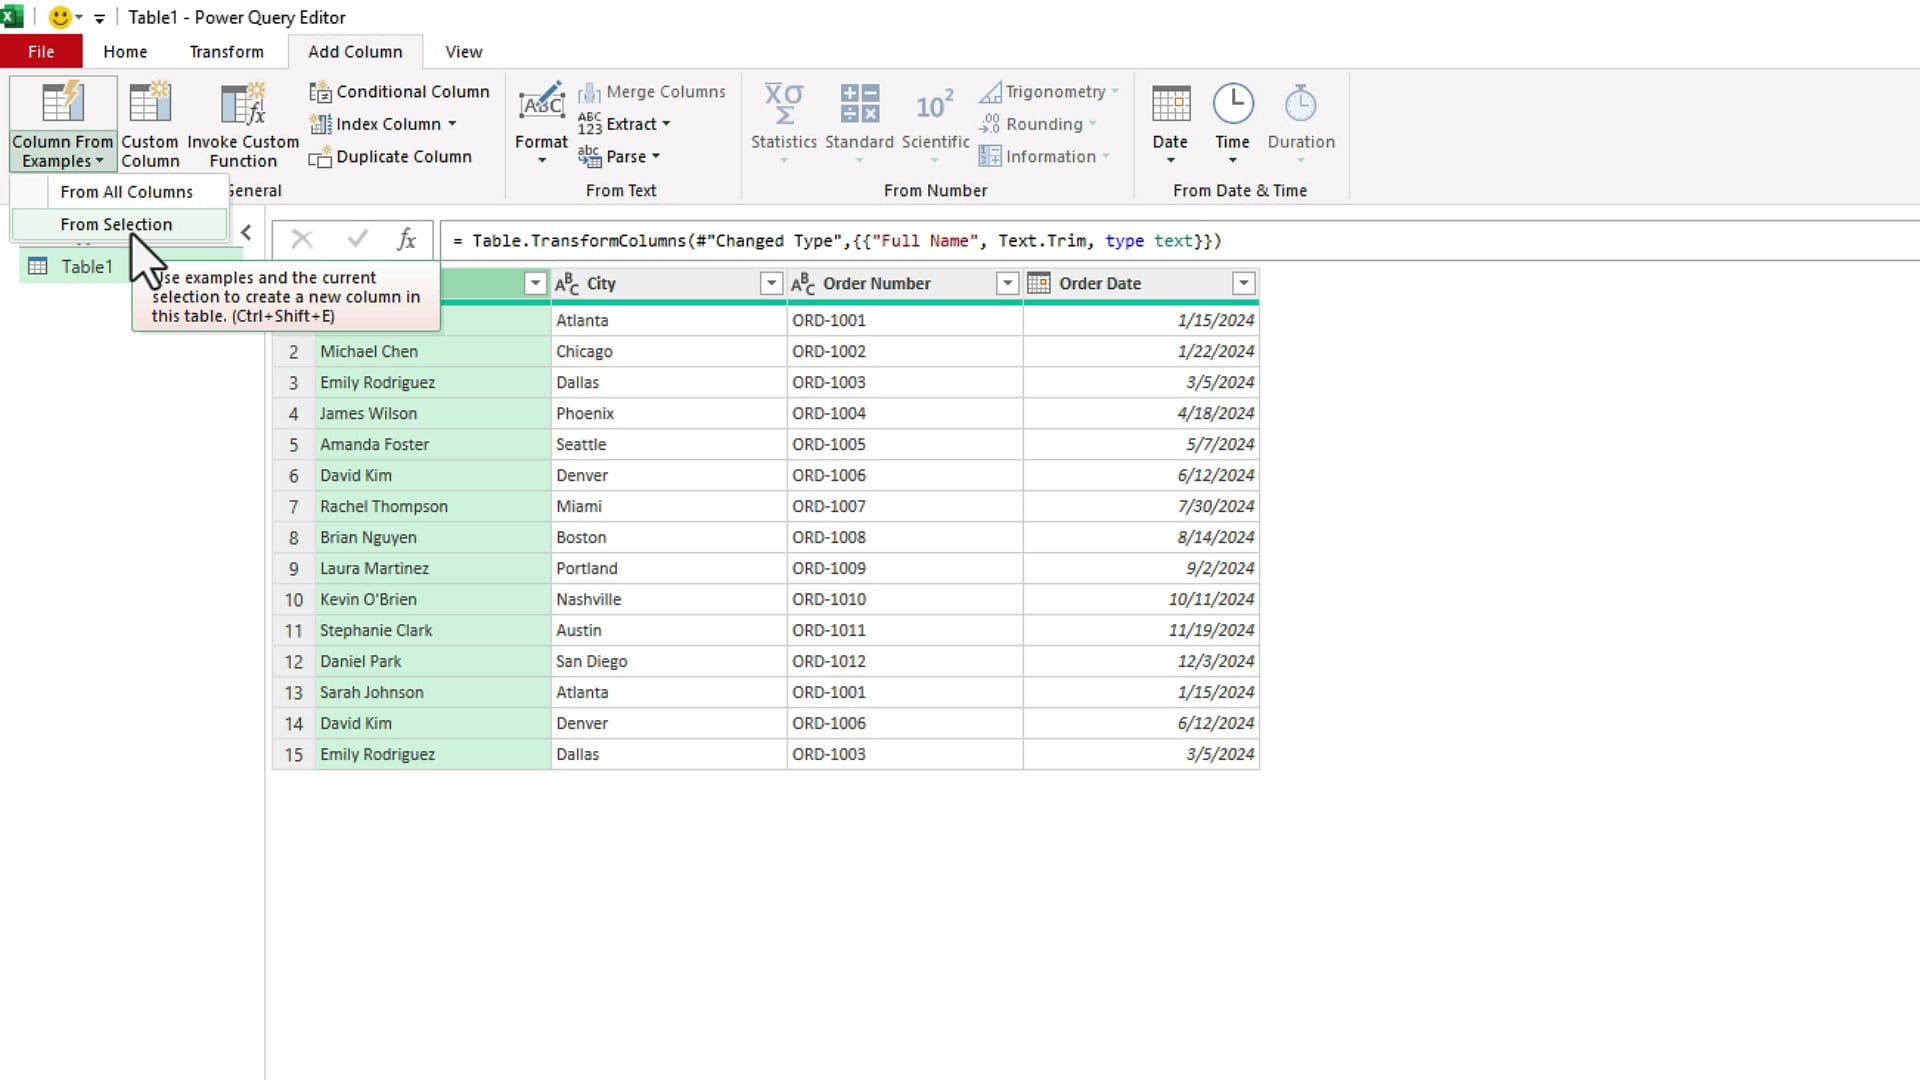
Task: Expand the Index Column dropdown arrow
Action: click(x=452, y=124)
